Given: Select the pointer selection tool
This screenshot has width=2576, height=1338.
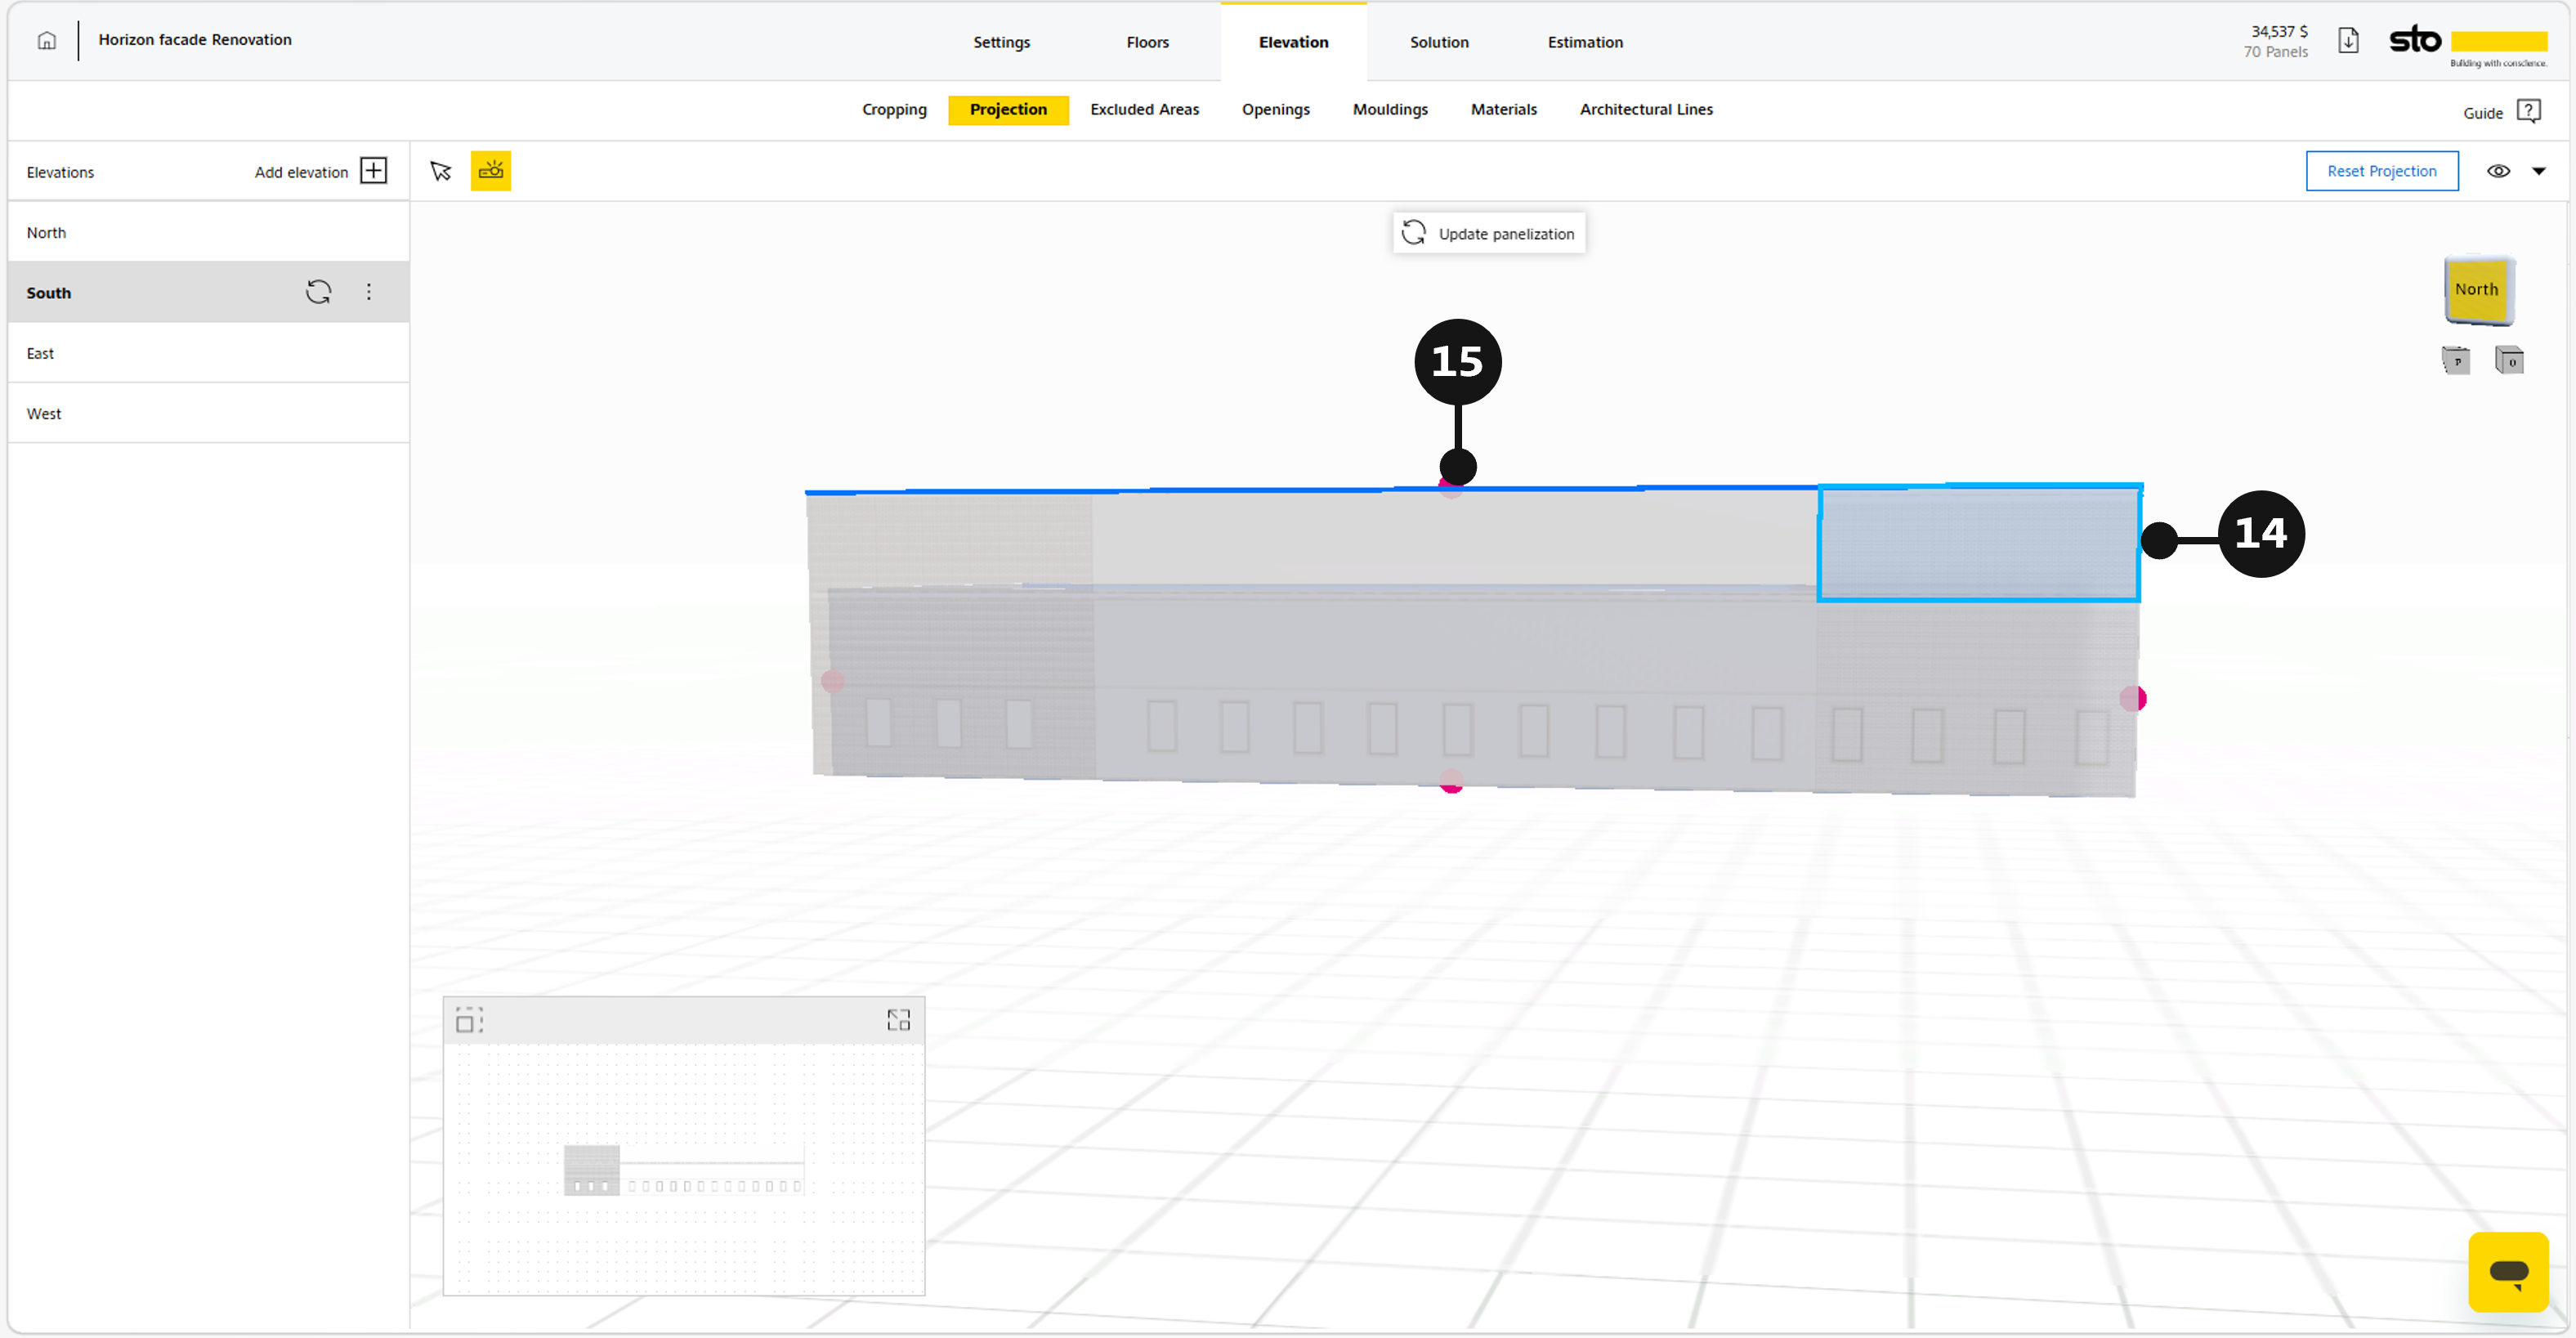Looking at the screenshot, I should pos(441,171).
